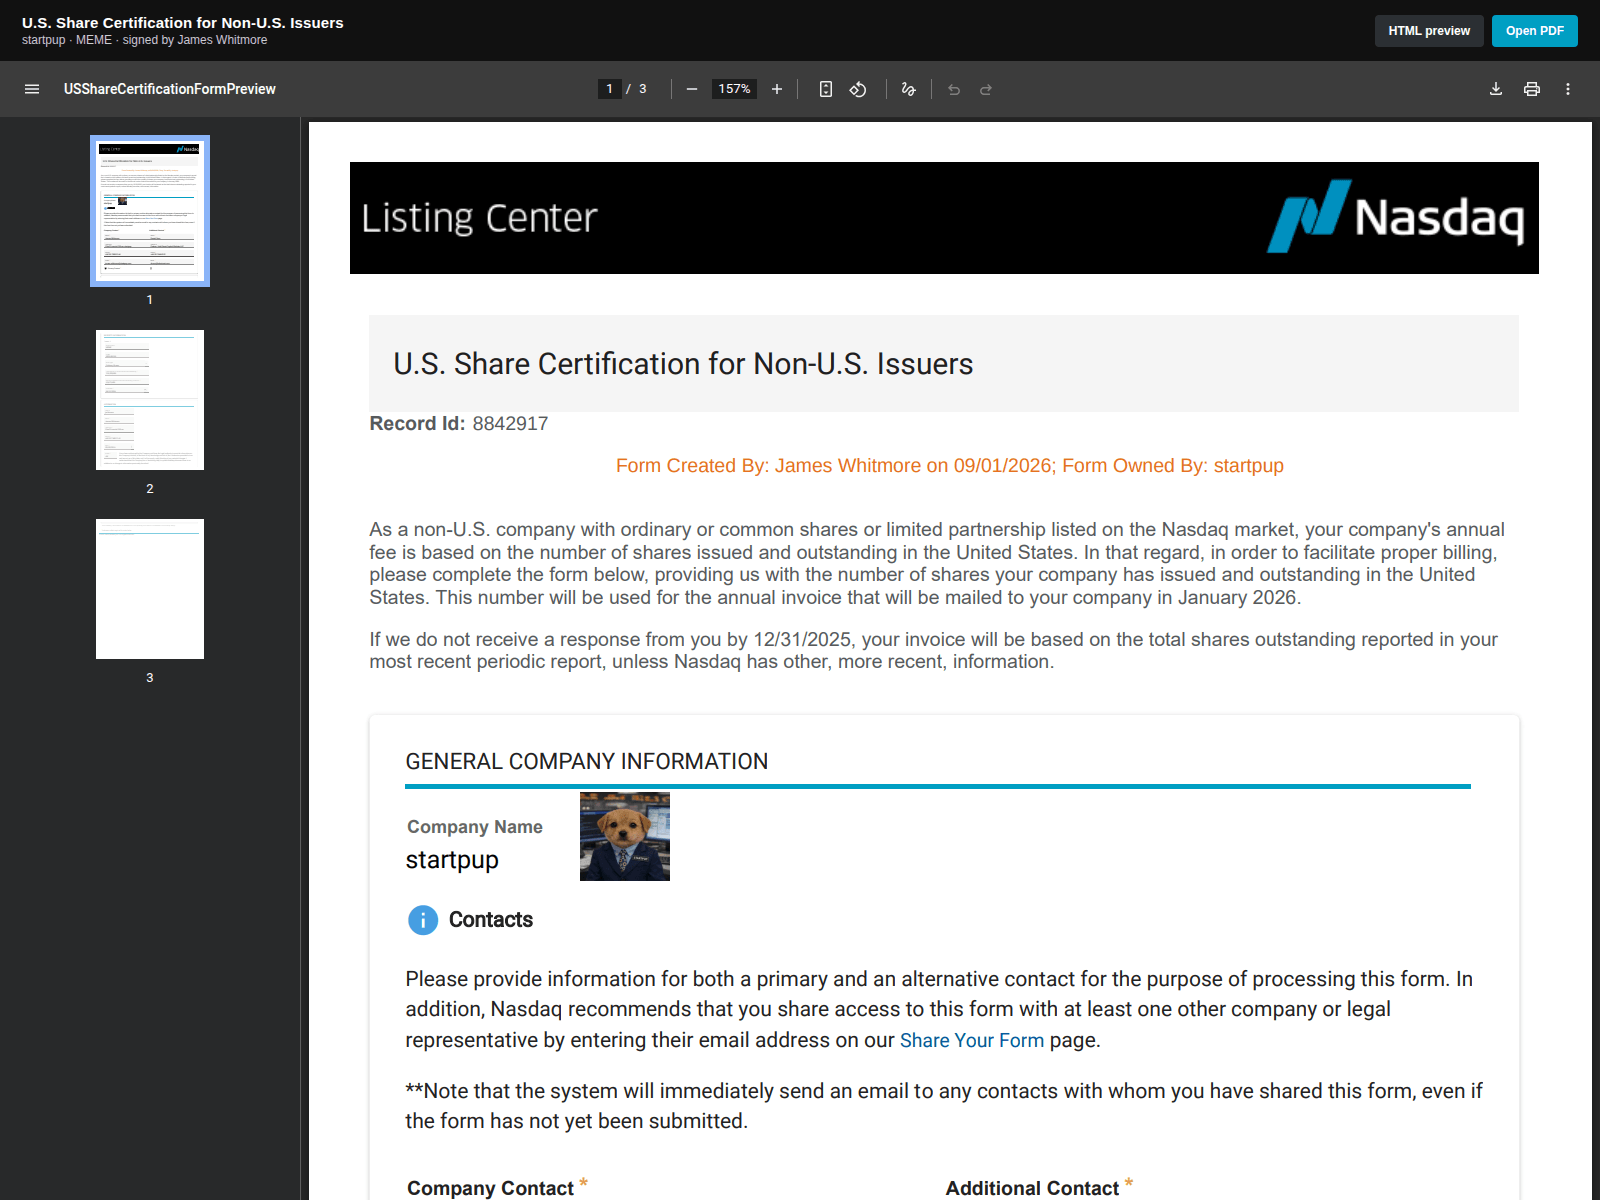Click the company name startpup text
This screenshot has width=1600, height=1200.
click(x=452, y=860)
